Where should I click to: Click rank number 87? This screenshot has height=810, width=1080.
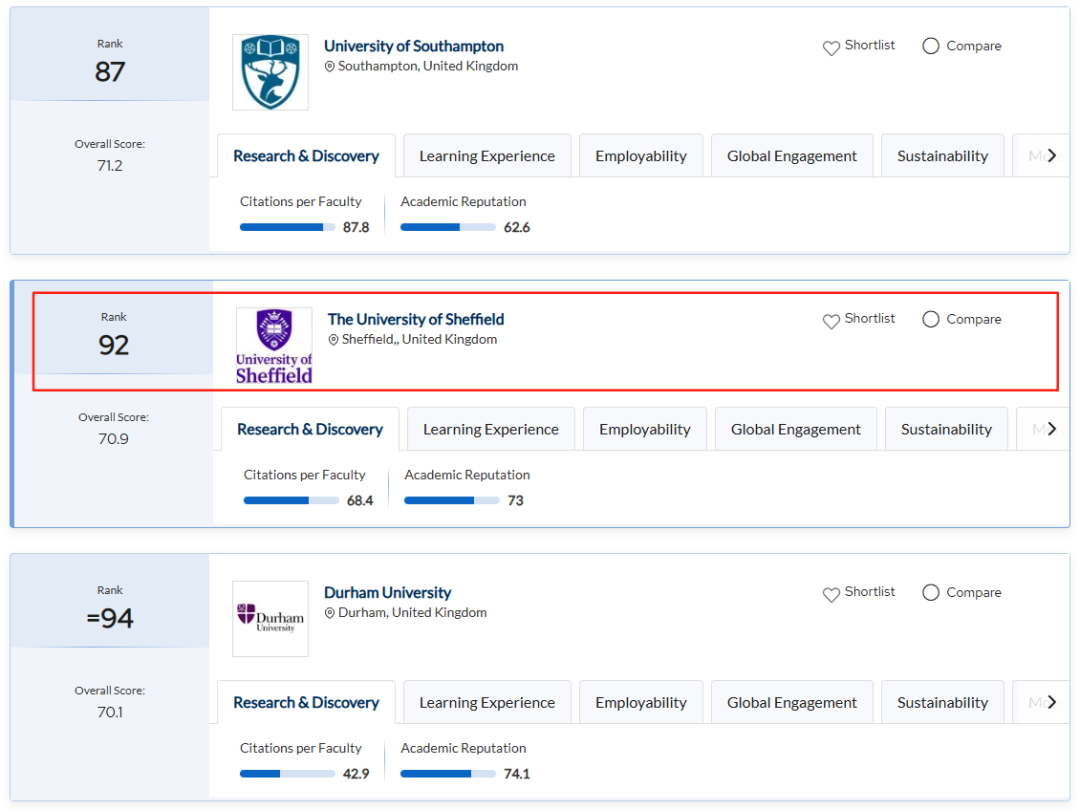click(x=110, y=72)
